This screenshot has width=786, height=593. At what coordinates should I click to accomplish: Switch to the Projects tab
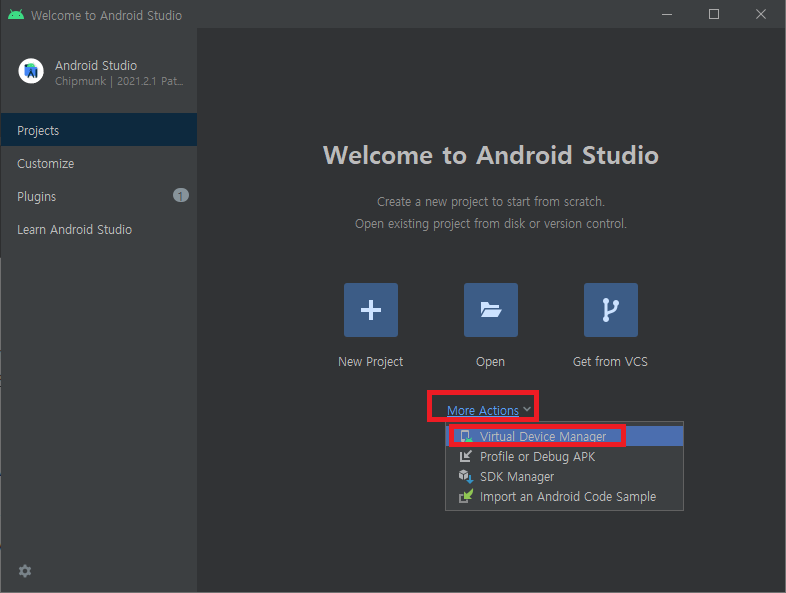pos(99,130)
